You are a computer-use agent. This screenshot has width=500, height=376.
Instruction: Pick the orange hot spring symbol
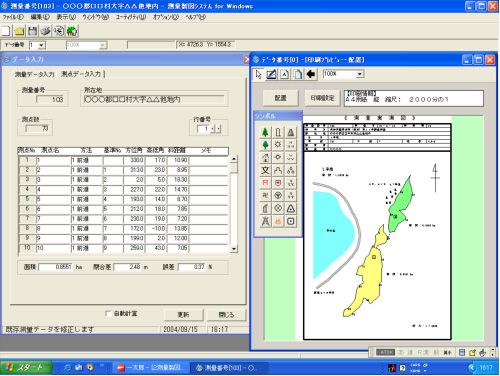278,221
